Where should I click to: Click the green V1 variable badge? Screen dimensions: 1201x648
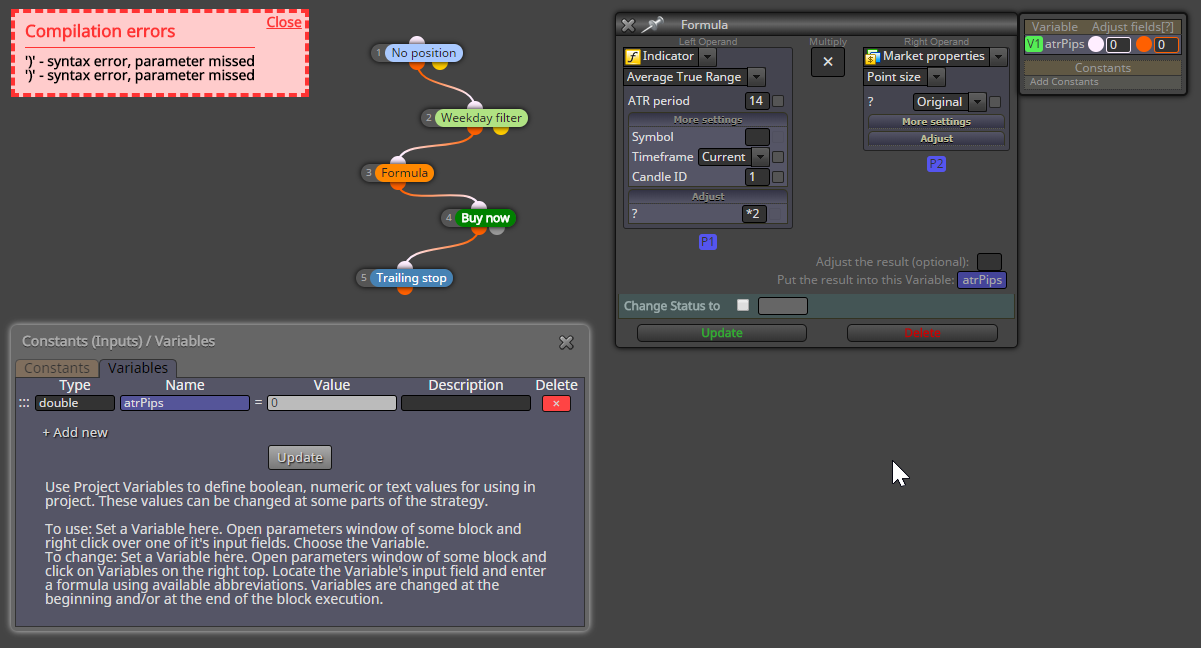[x=1034, y=44]
